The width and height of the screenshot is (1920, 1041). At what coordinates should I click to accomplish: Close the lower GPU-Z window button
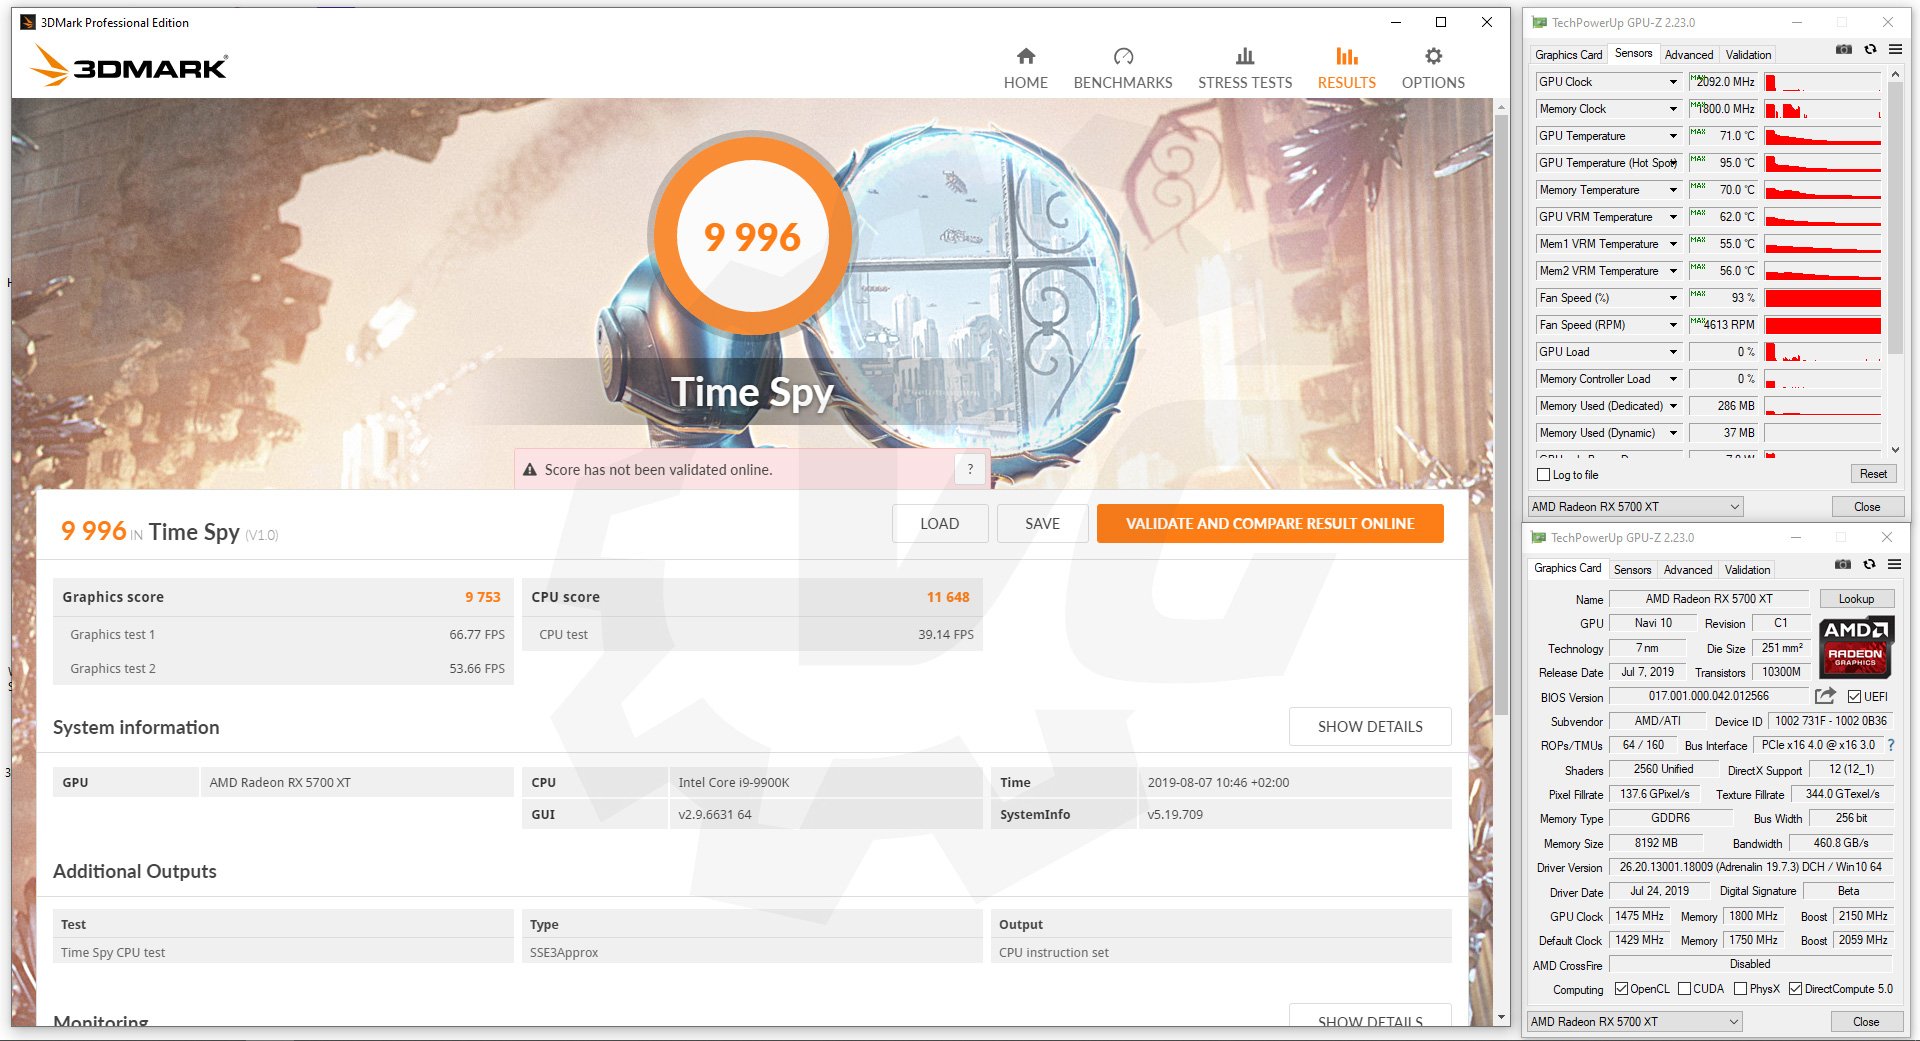(1866, 1022)
